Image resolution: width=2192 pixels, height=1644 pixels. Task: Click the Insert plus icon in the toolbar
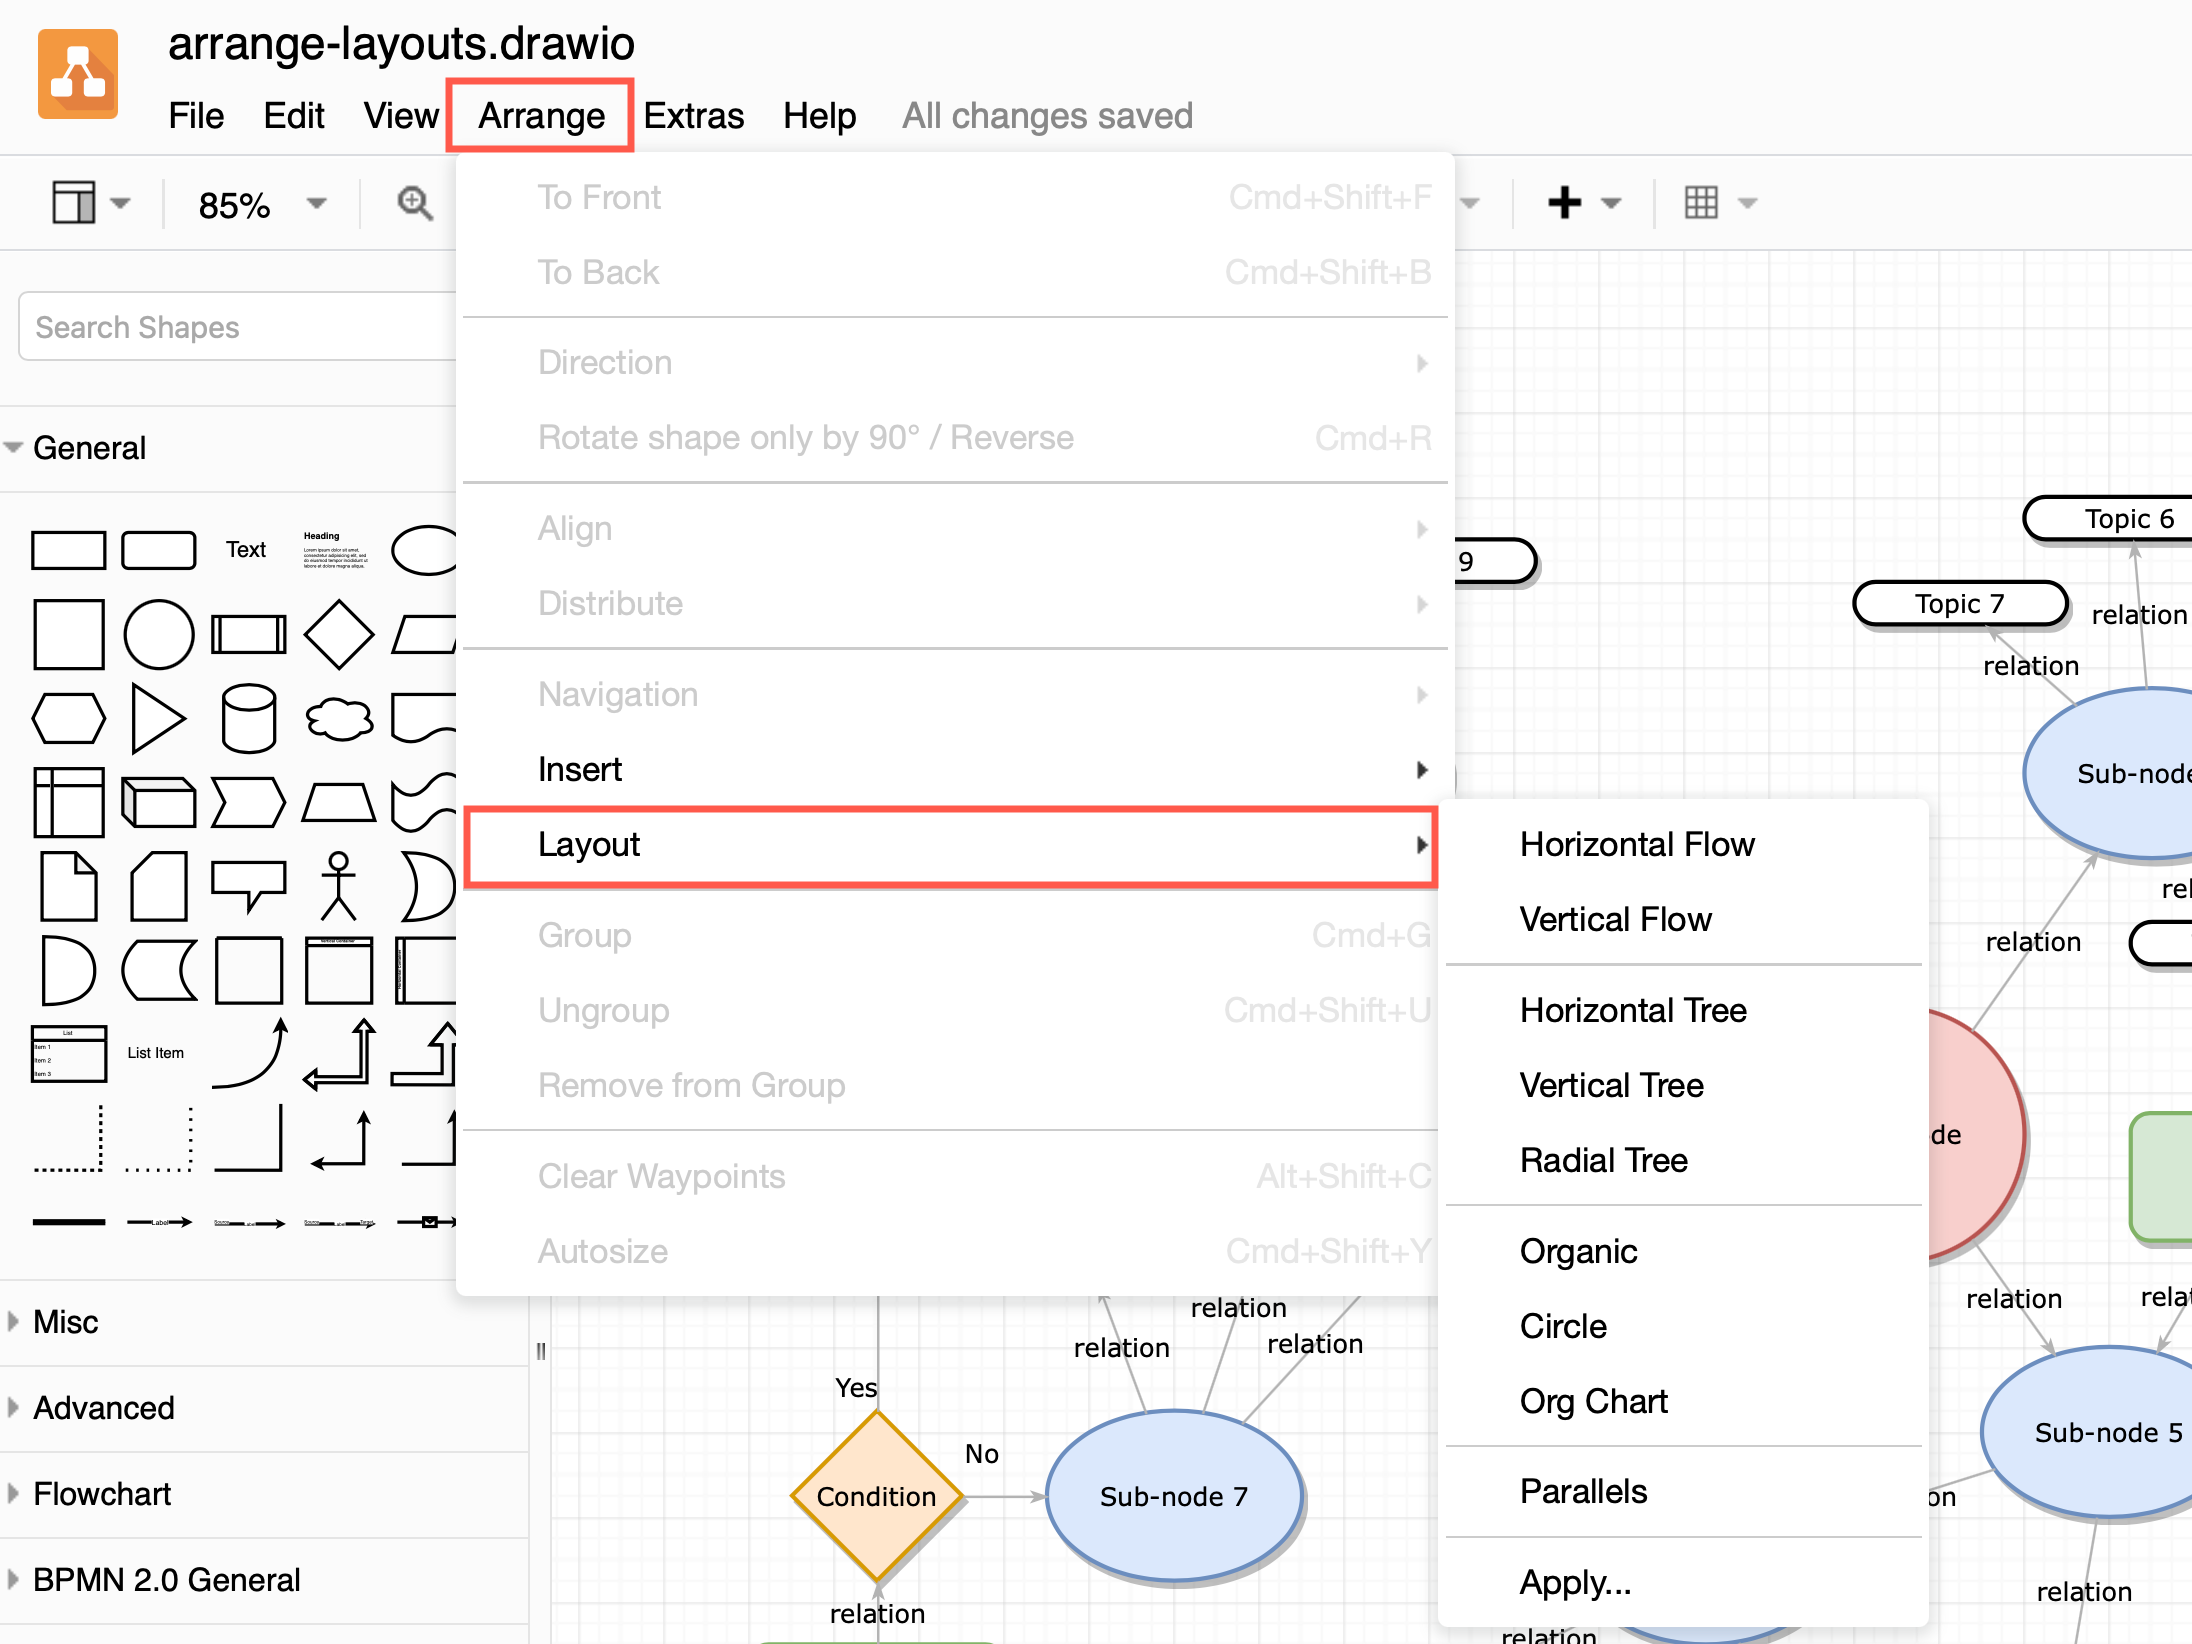[x=1564, y=202]
